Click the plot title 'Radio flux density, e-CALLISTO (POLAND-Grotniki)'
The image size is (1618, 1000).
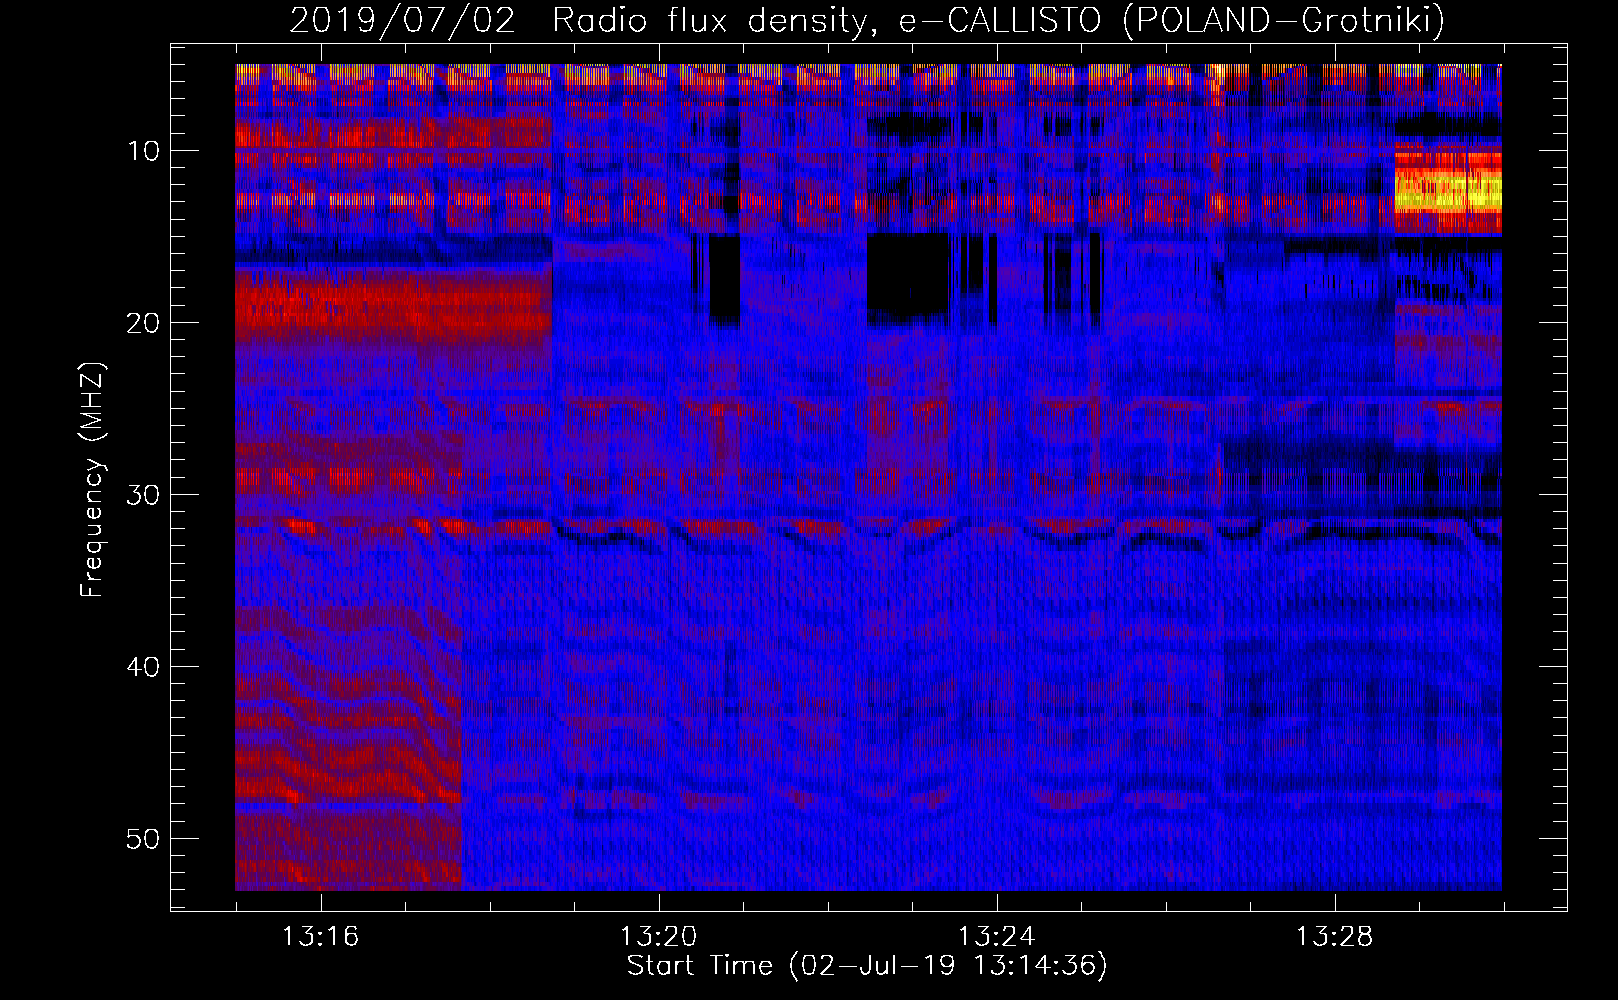pyautogui.click(x=998, y=20)
